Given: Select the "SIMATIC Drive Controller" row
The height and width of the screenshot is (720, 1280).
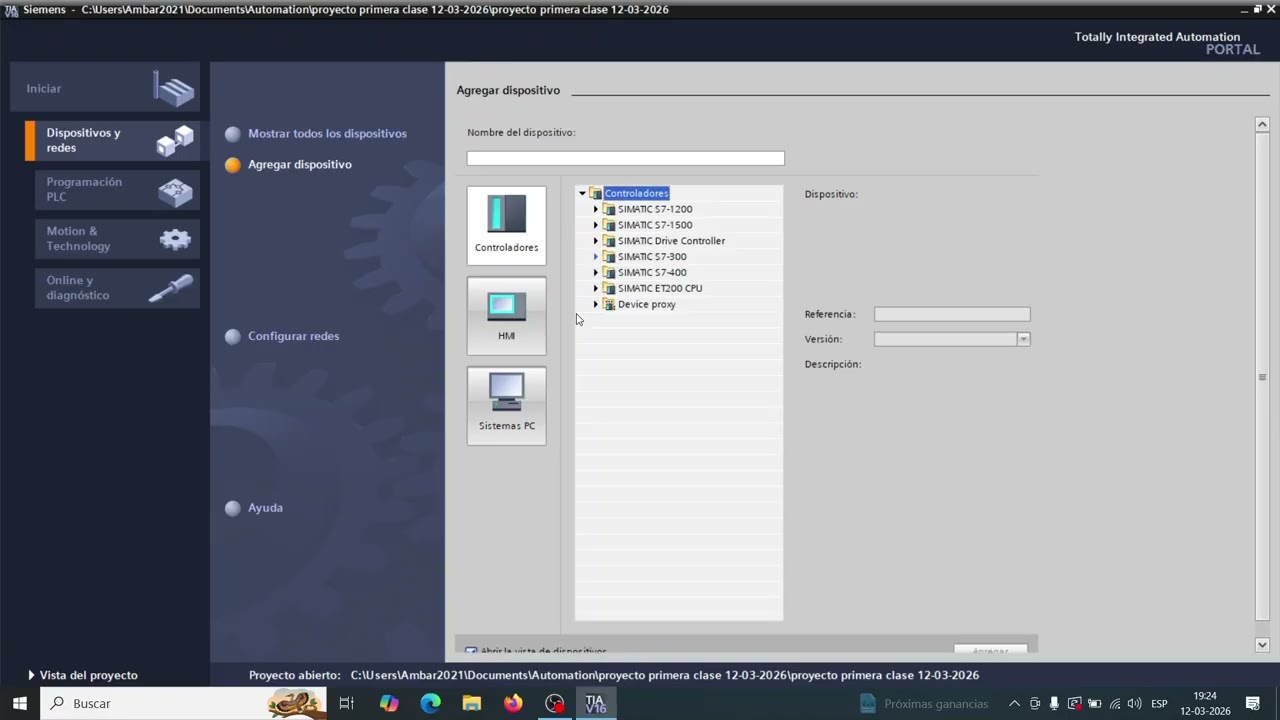Looking at the screenshot, I should pos(671,241).
